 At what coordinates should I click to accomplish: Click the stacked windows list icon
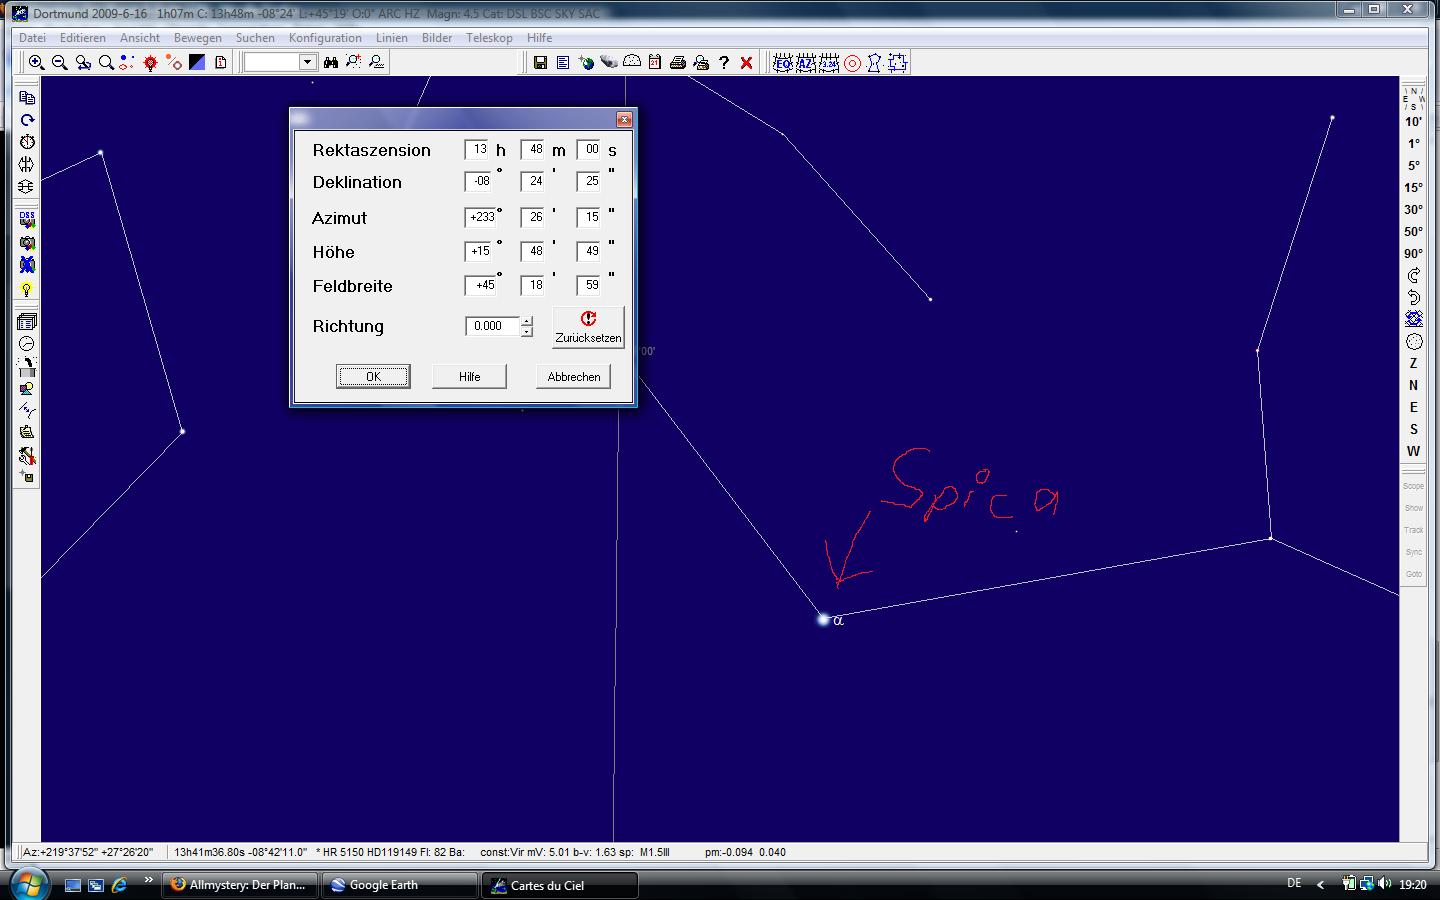27,321
